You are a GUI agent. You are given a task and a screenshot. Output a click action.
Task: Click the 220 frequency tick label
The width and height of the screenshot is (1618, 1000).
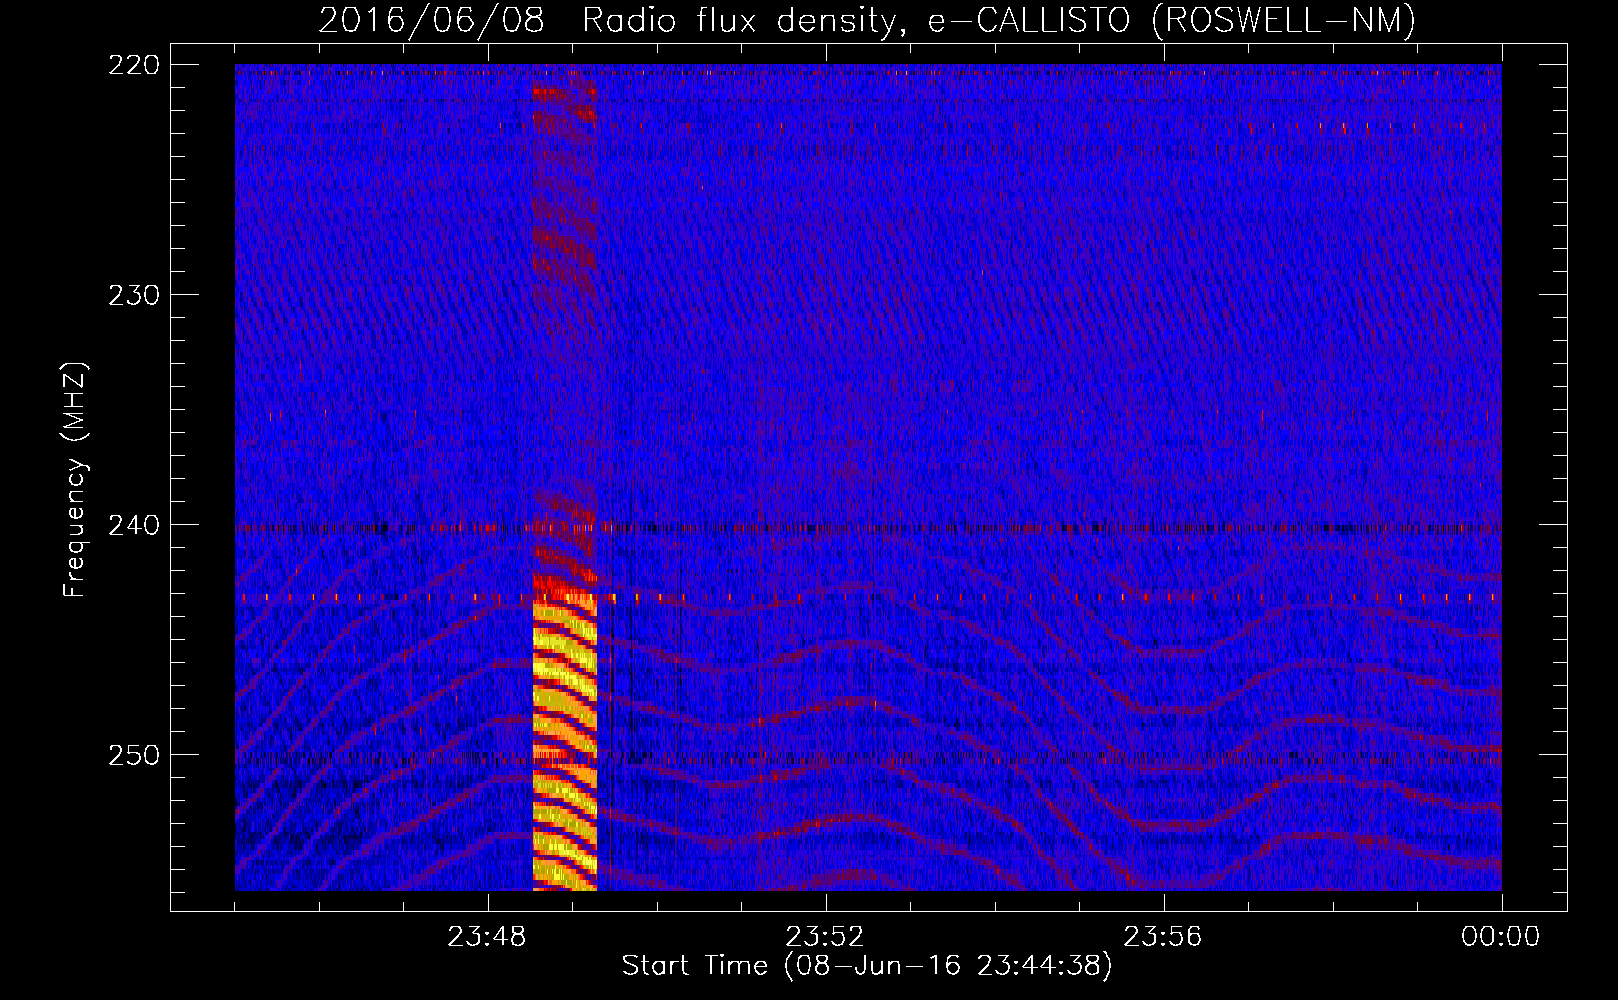[x=134, y=65]
